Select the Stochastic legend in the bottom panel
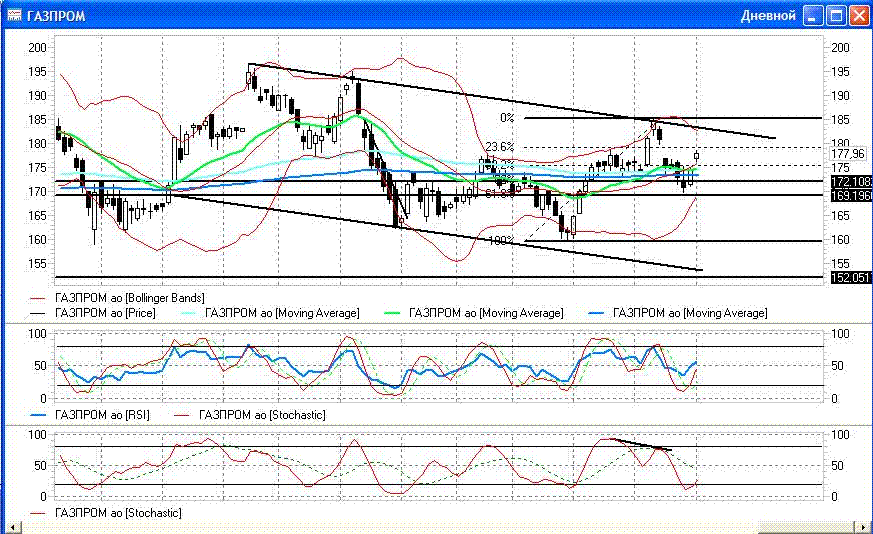This screenshot has width=873, height=534. click(x=106, y=513)
